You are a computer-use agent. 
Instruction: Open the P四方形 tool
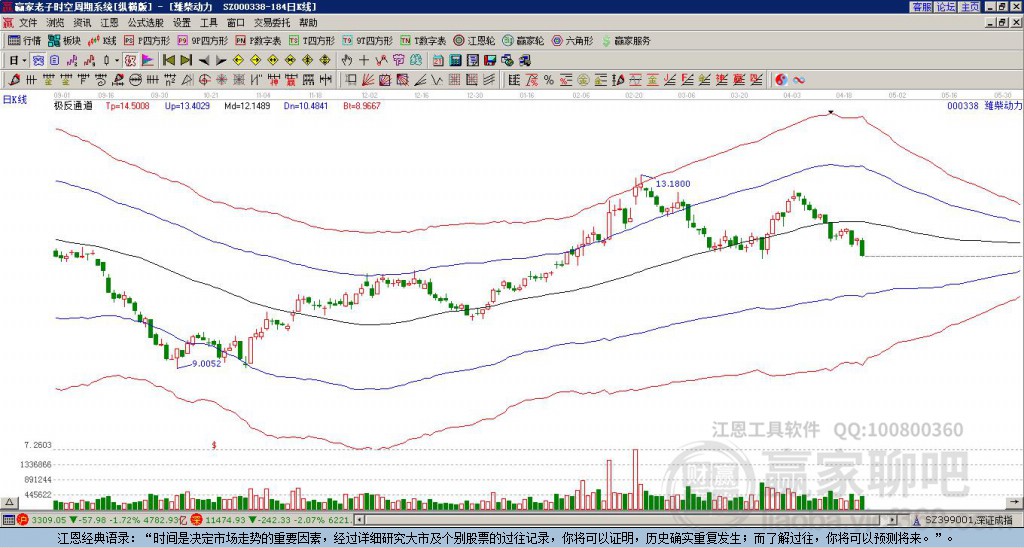point(147,40)
